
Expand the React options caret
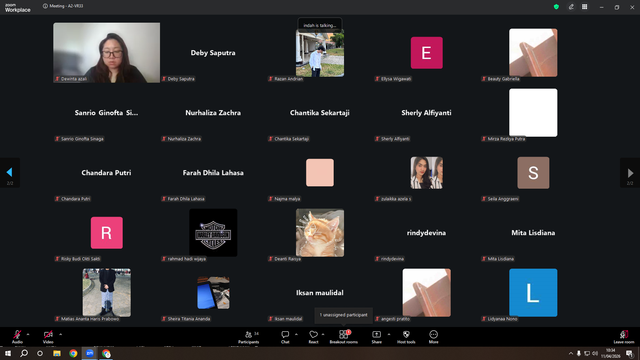[x=323, y=334]
